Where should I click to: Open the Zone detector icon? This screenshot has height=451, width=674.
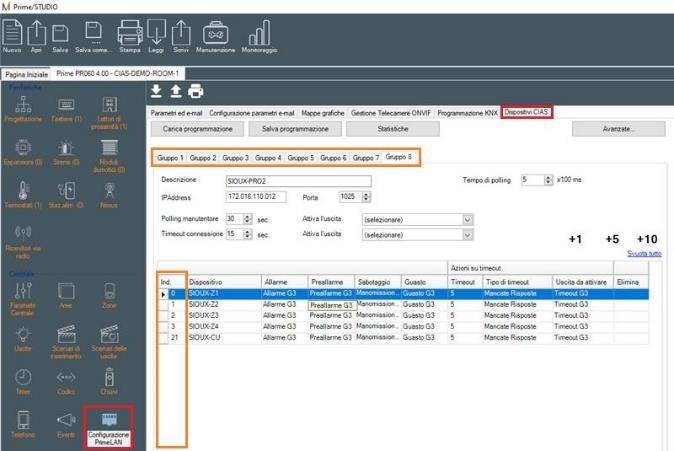coord(109,291)
